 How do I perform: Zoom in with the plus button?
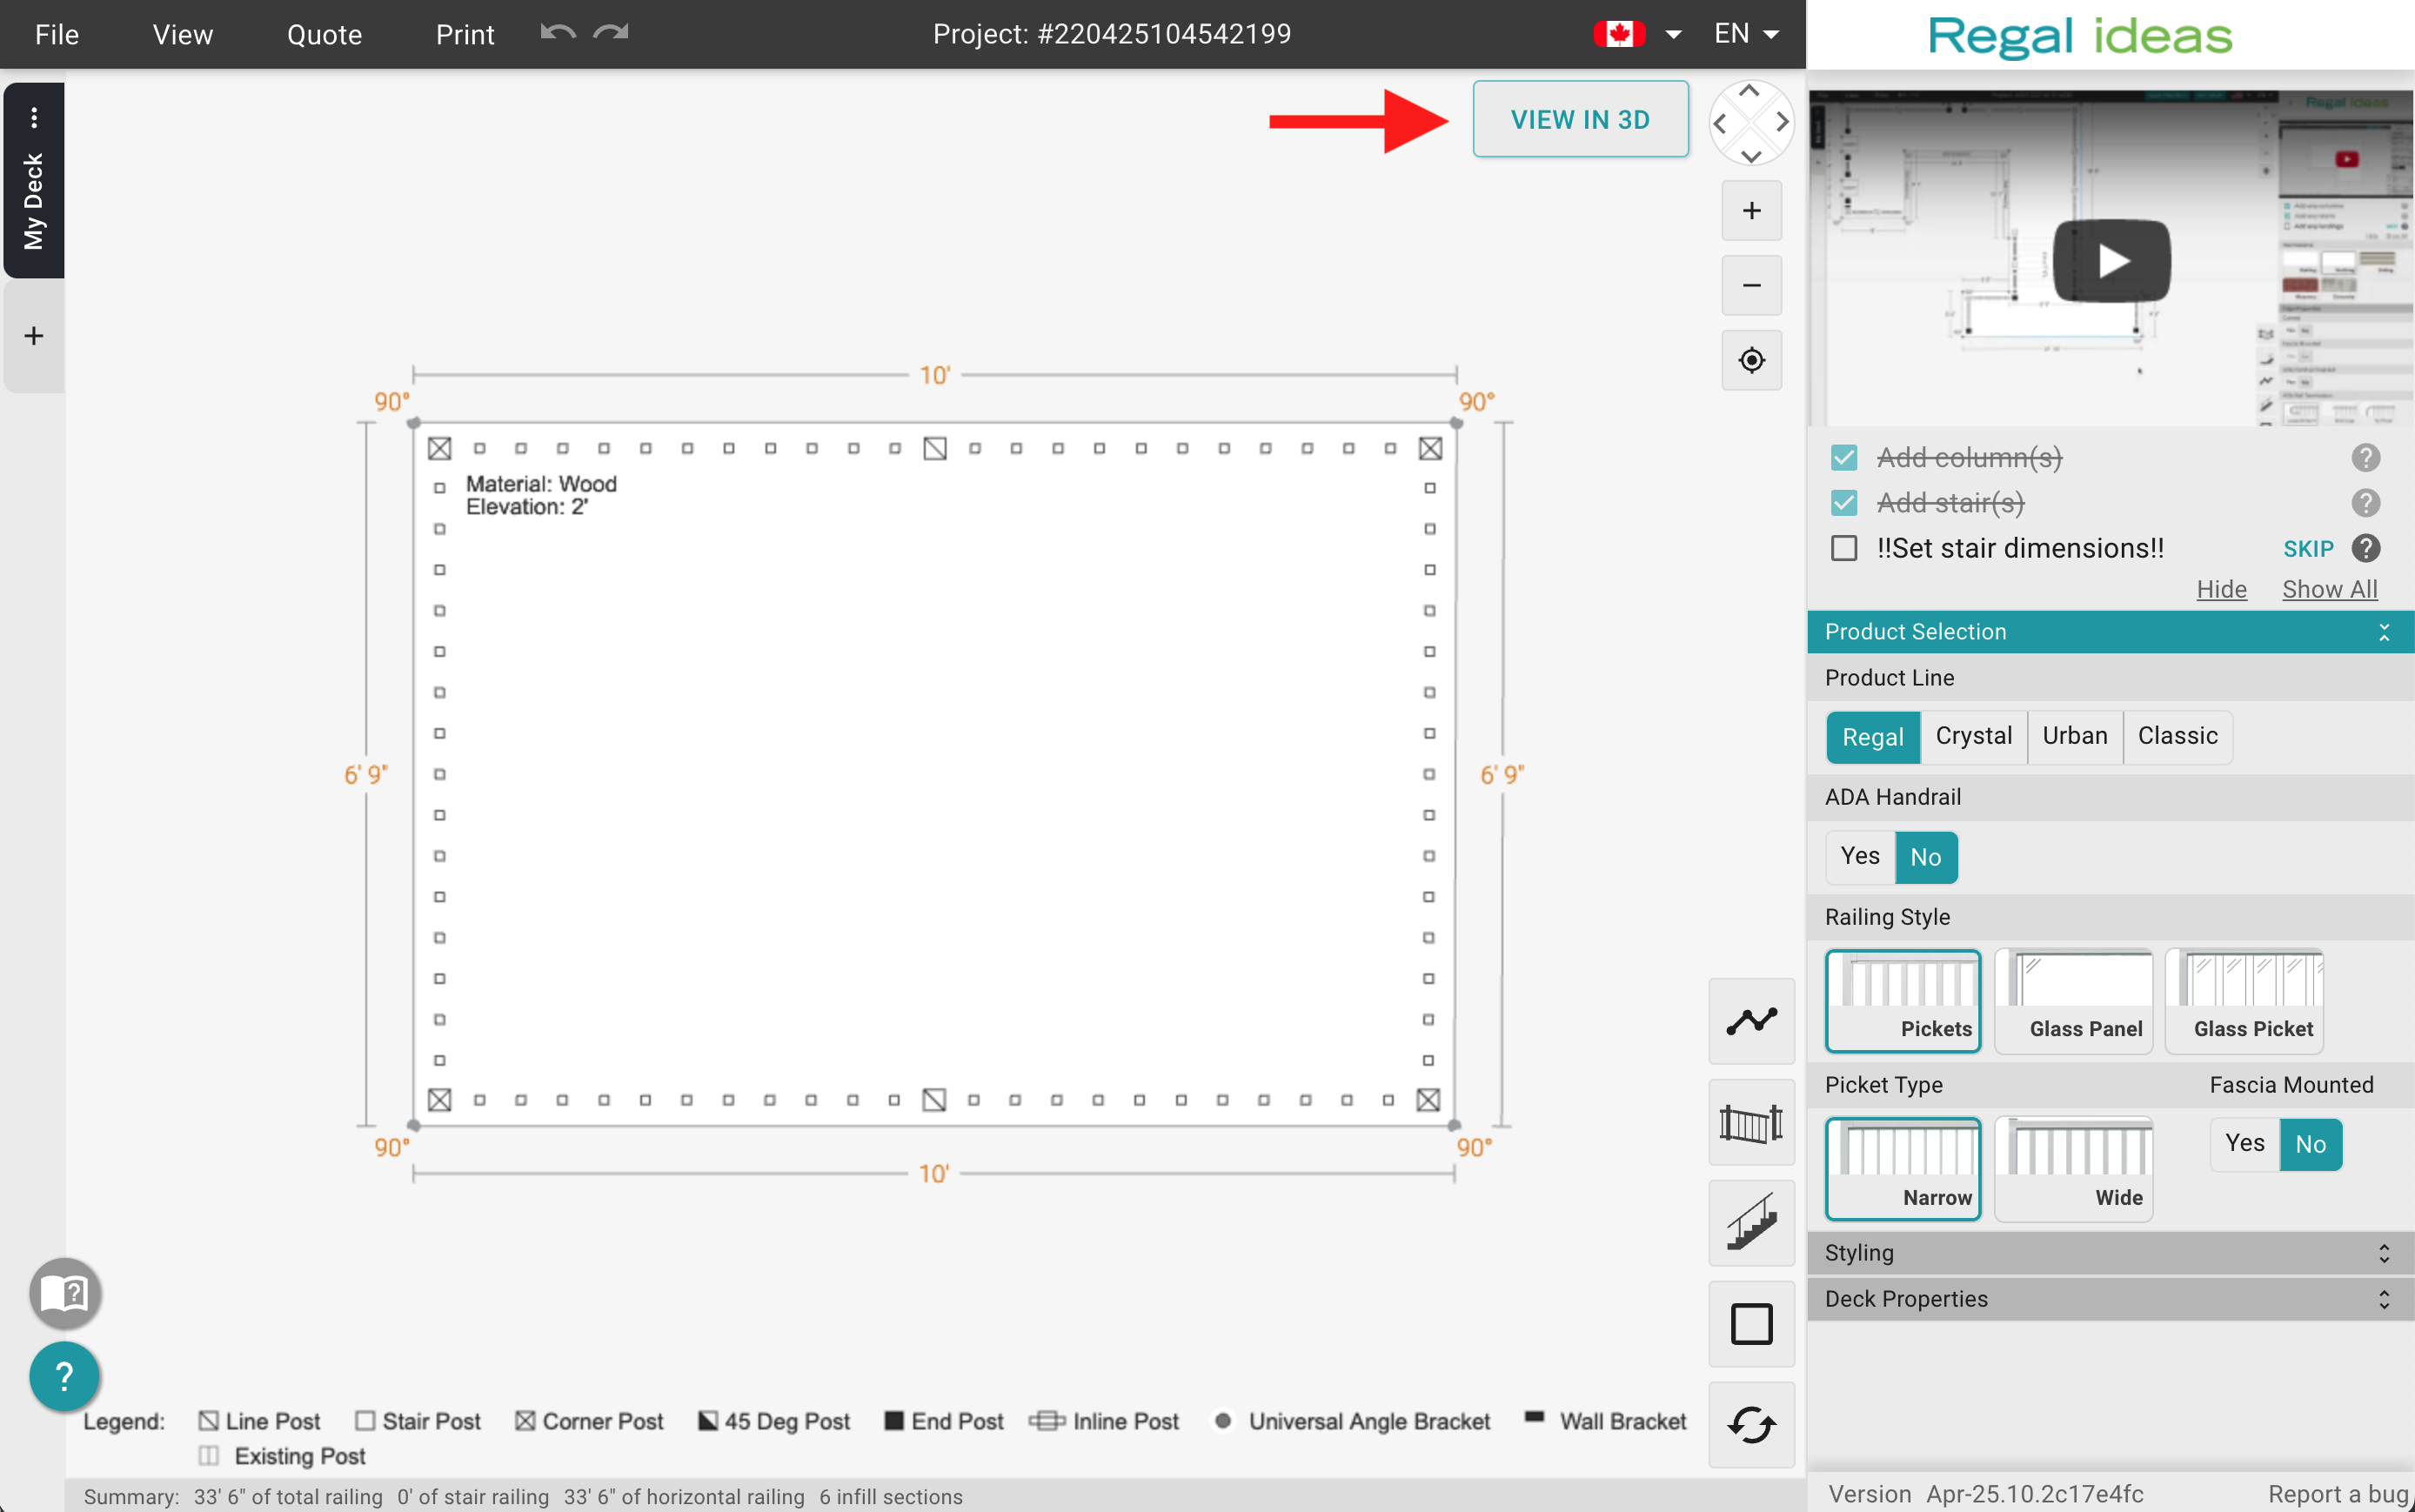1751,211
